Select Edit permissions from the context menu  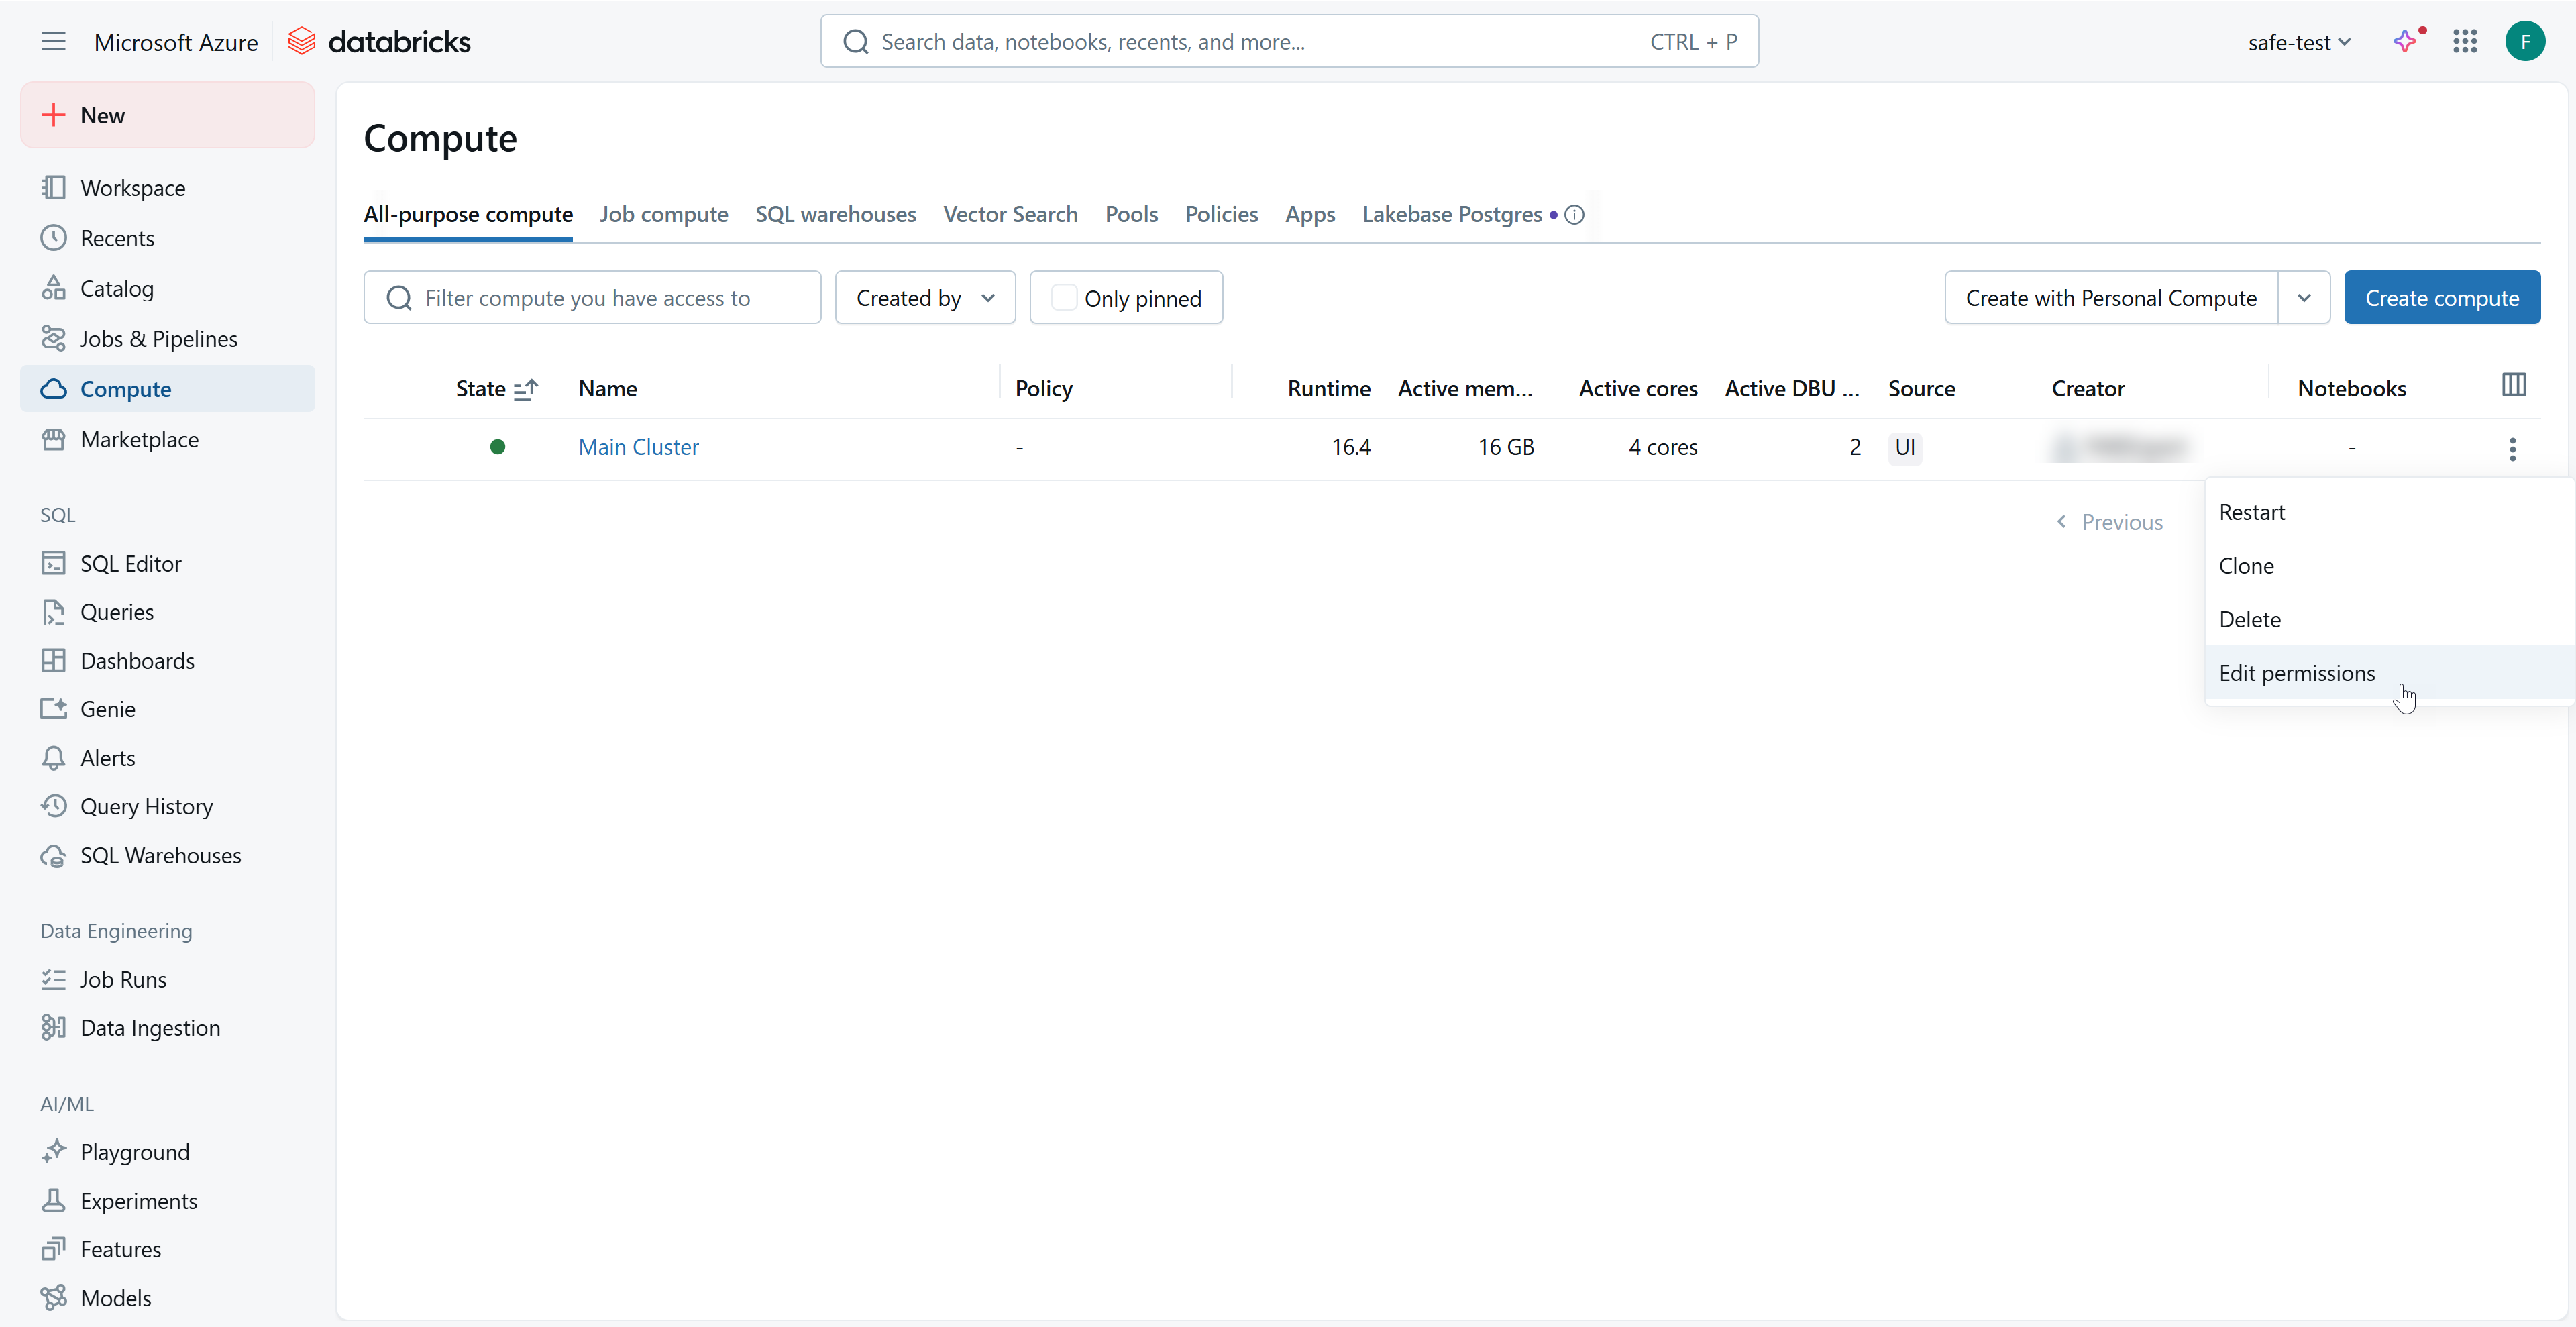tap(2297, 672)
